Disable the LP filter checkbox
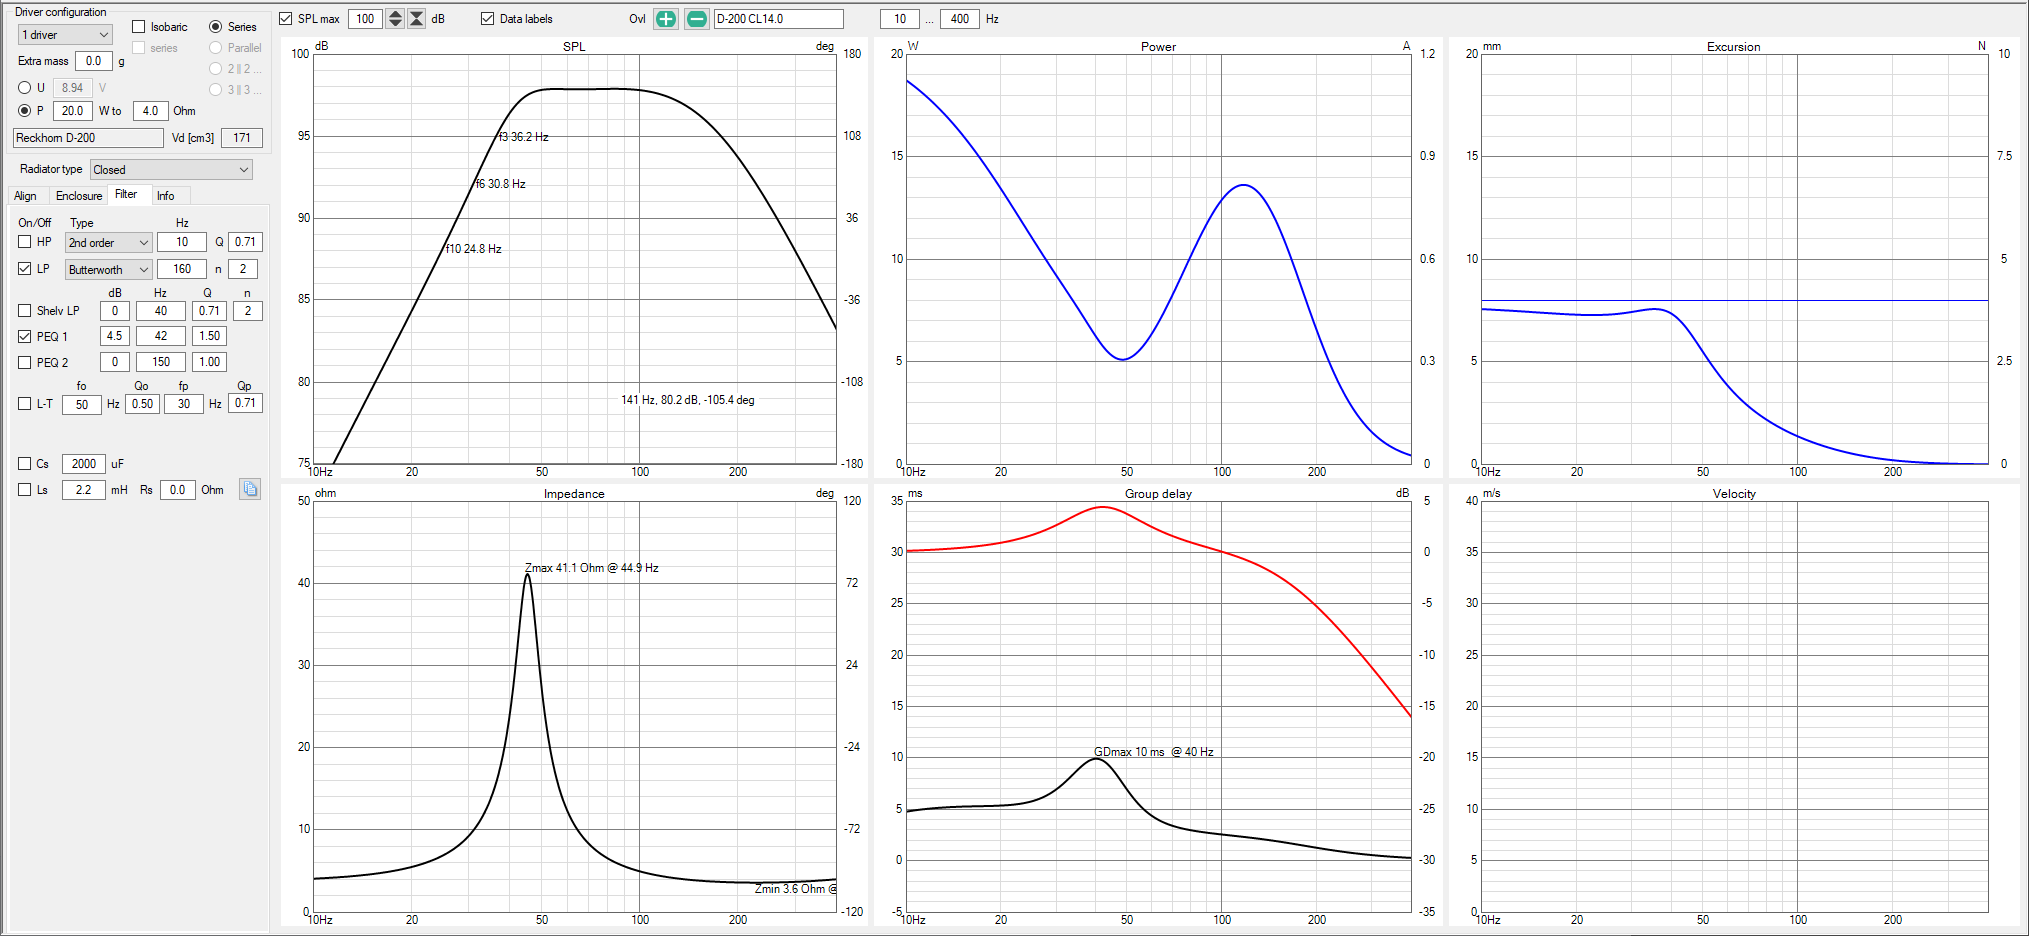Image resolution: width=2029 pixels, height=936 pixels. tap(25, 269)
